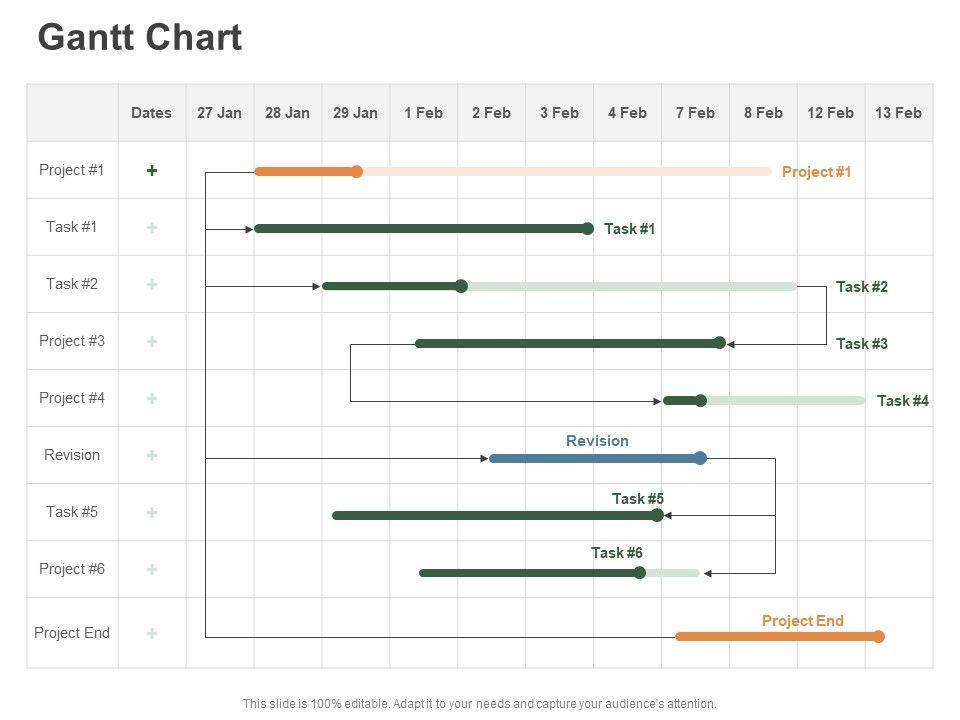Click the Dates column header
Viewport: 960px width, 720px height.
coord(151,113)
